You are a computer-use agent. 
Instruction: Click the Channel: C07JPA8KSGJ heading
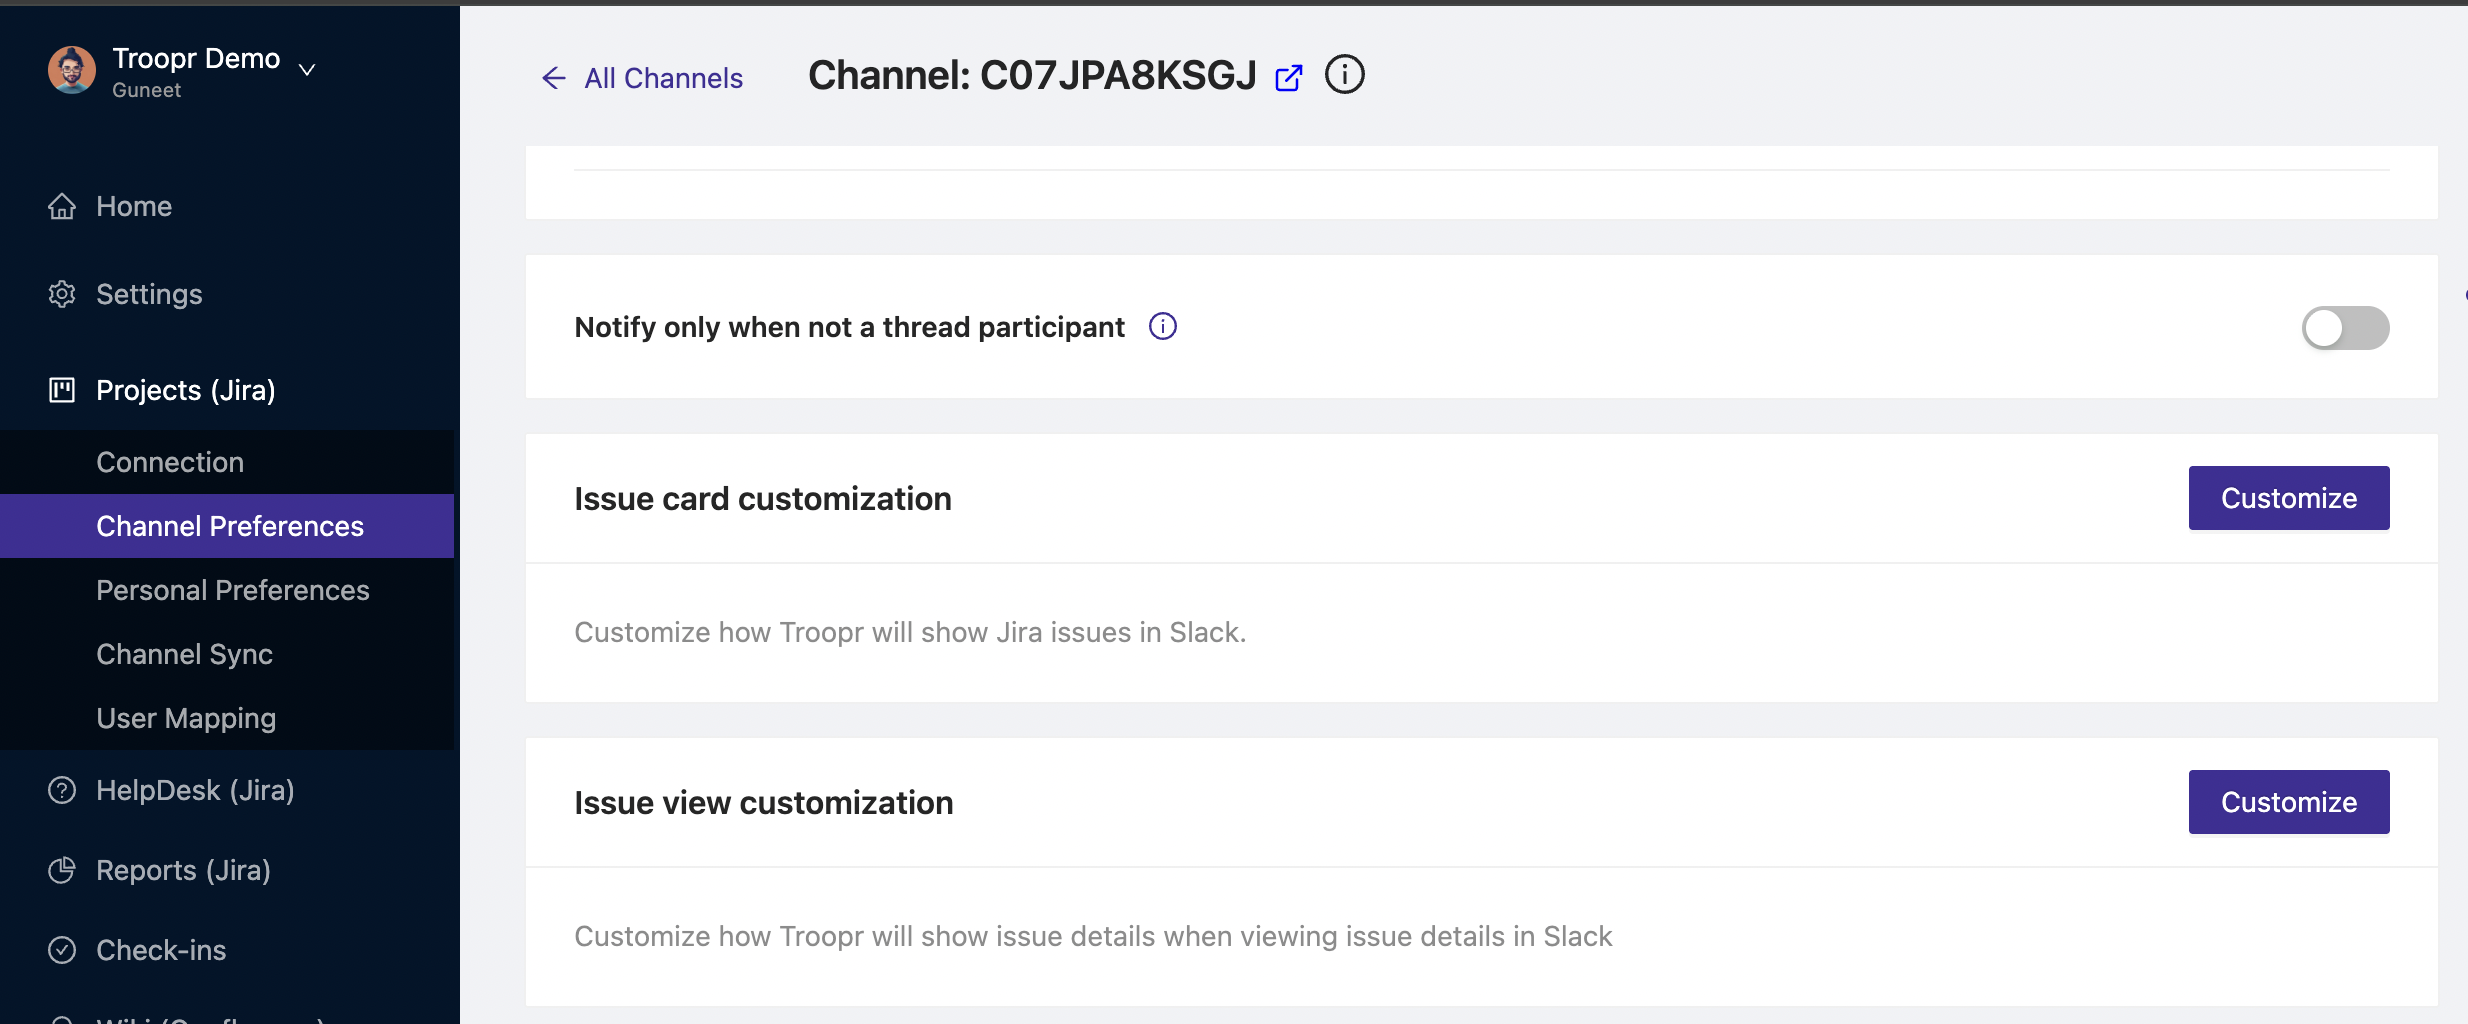pos(1032,75)
